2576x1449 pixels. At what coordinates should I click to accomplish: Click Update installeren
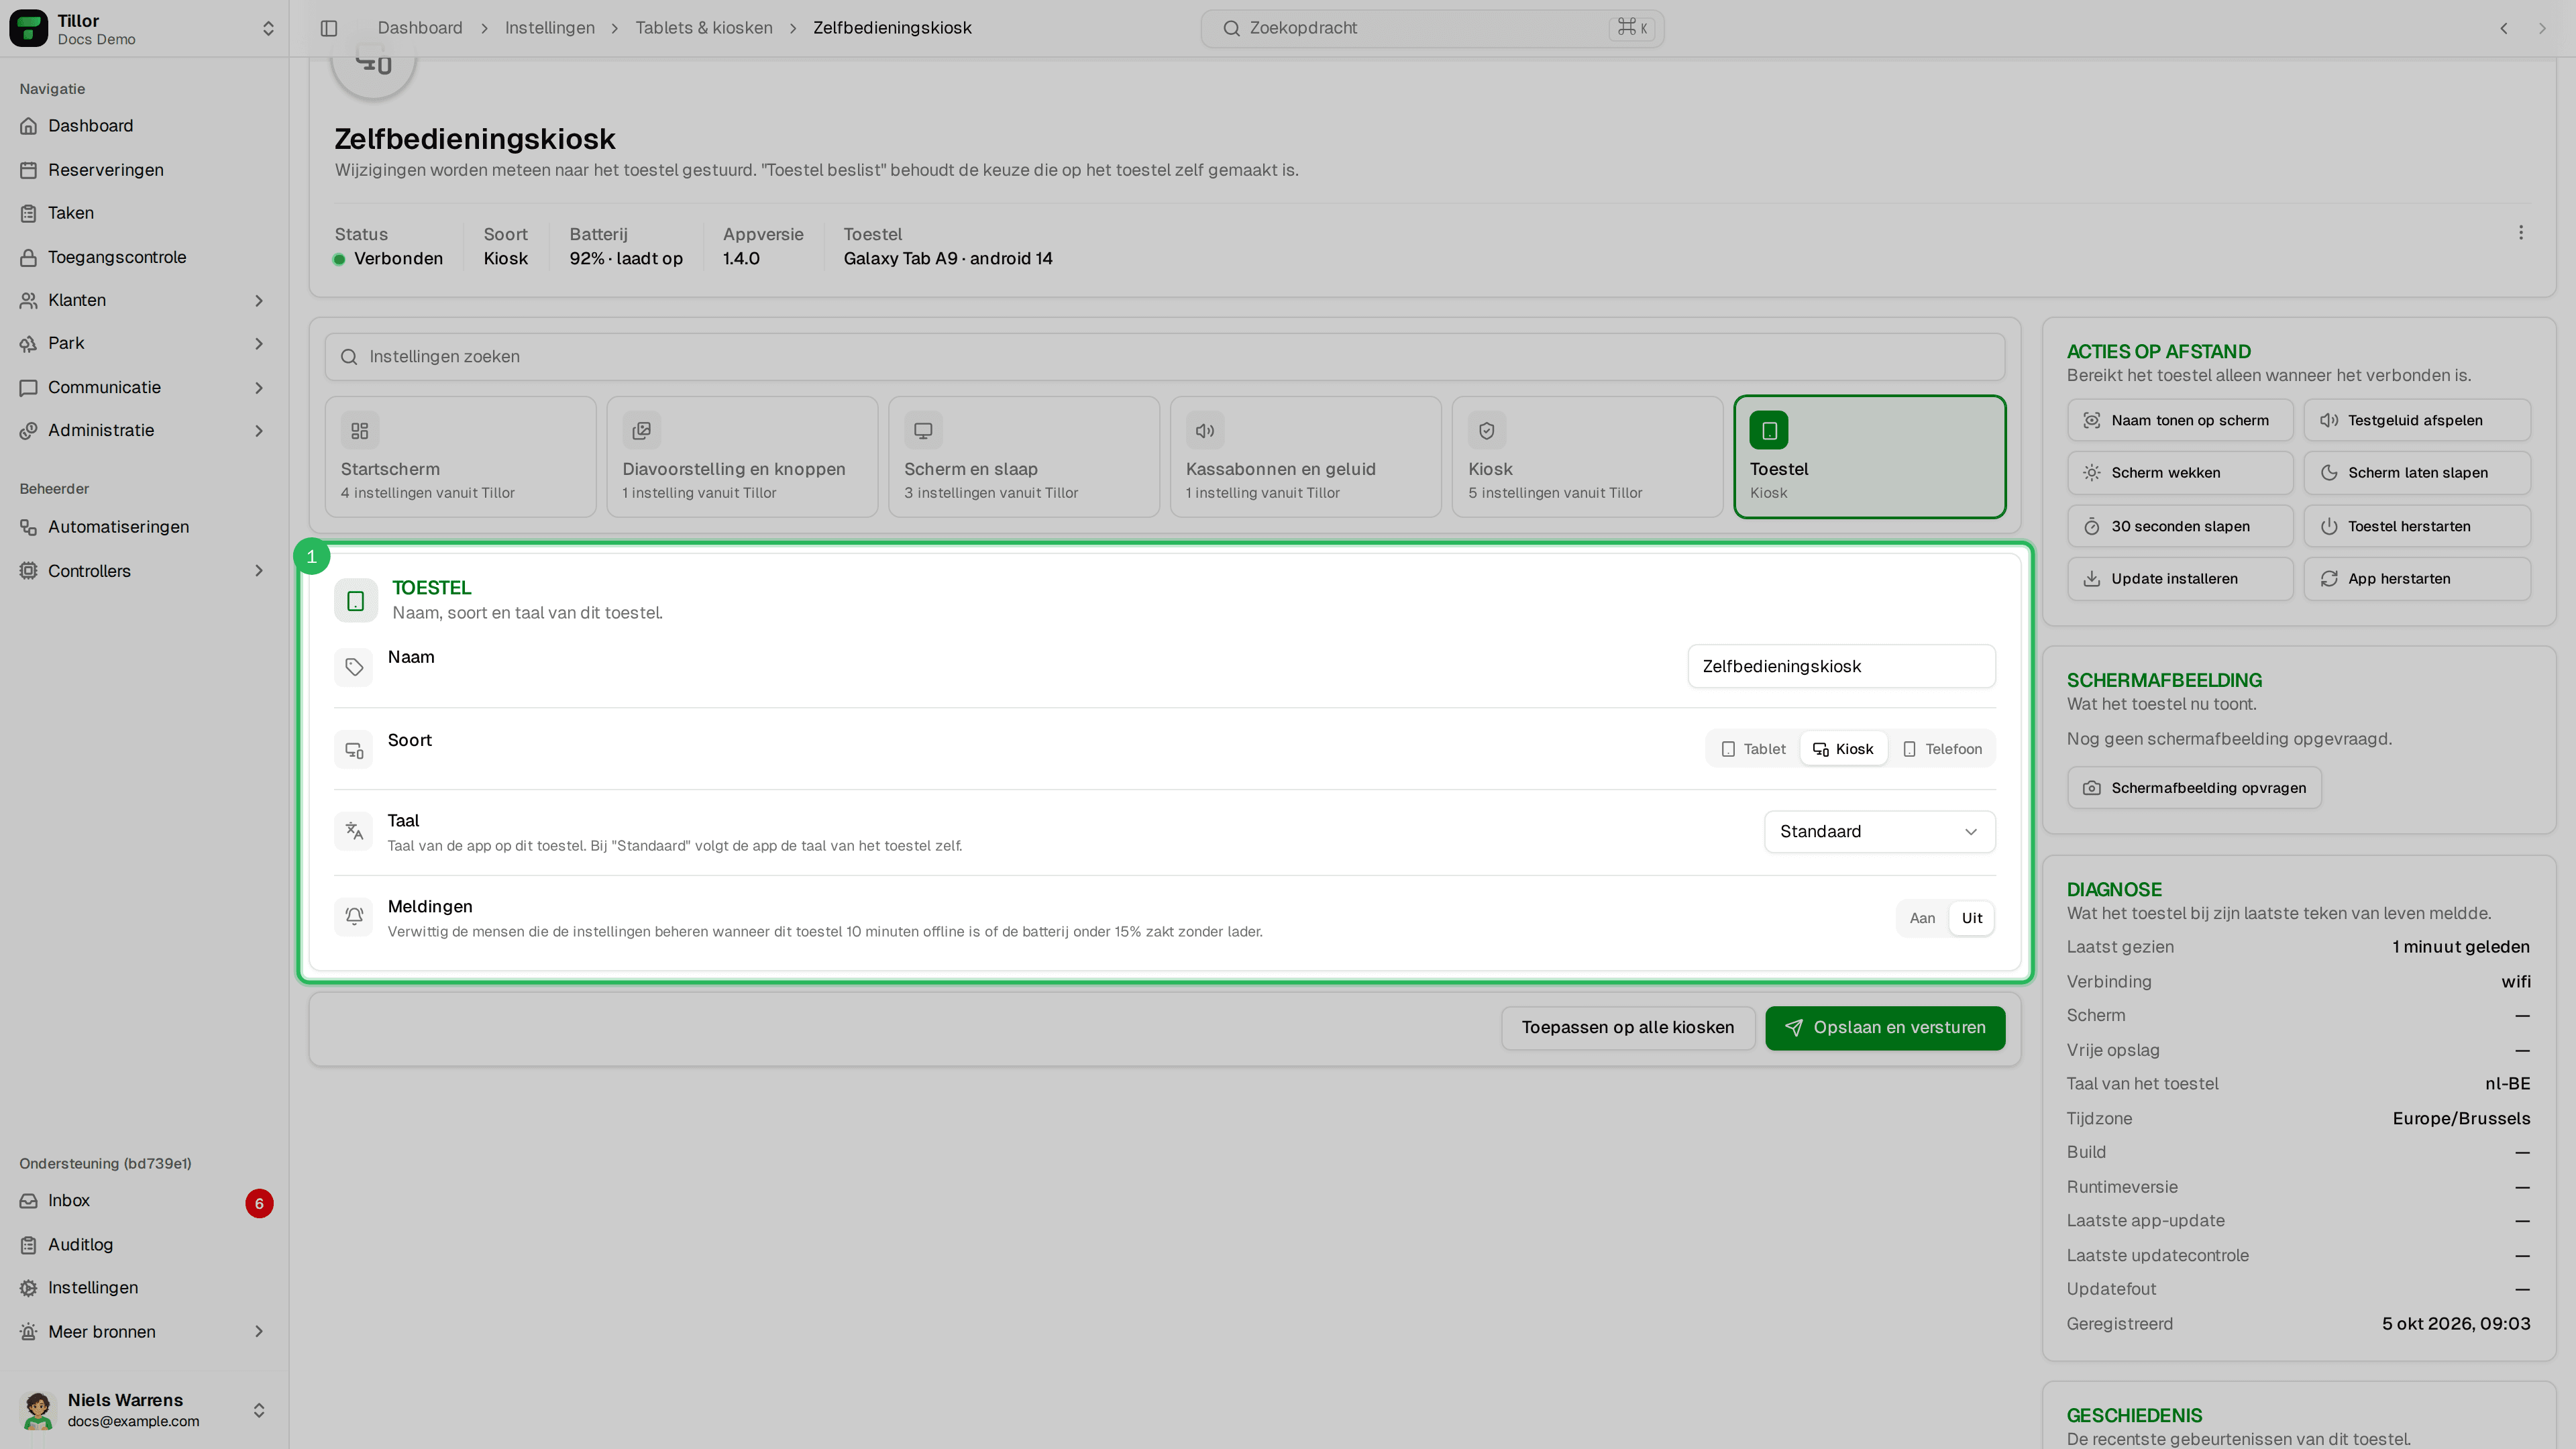coord(2180,579)
